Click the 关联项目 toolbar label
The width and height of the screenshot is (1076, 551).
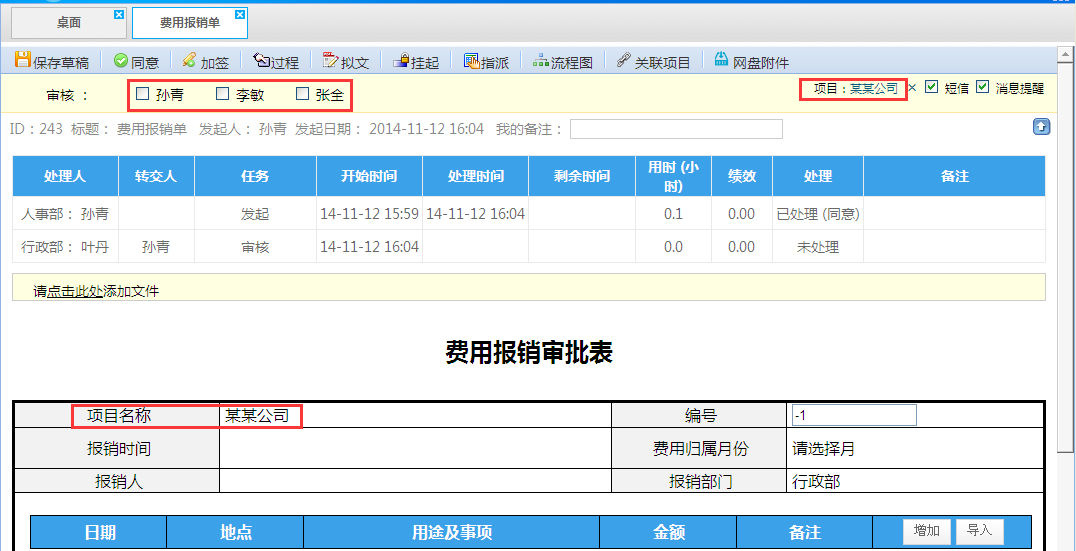tap(662, 63)
